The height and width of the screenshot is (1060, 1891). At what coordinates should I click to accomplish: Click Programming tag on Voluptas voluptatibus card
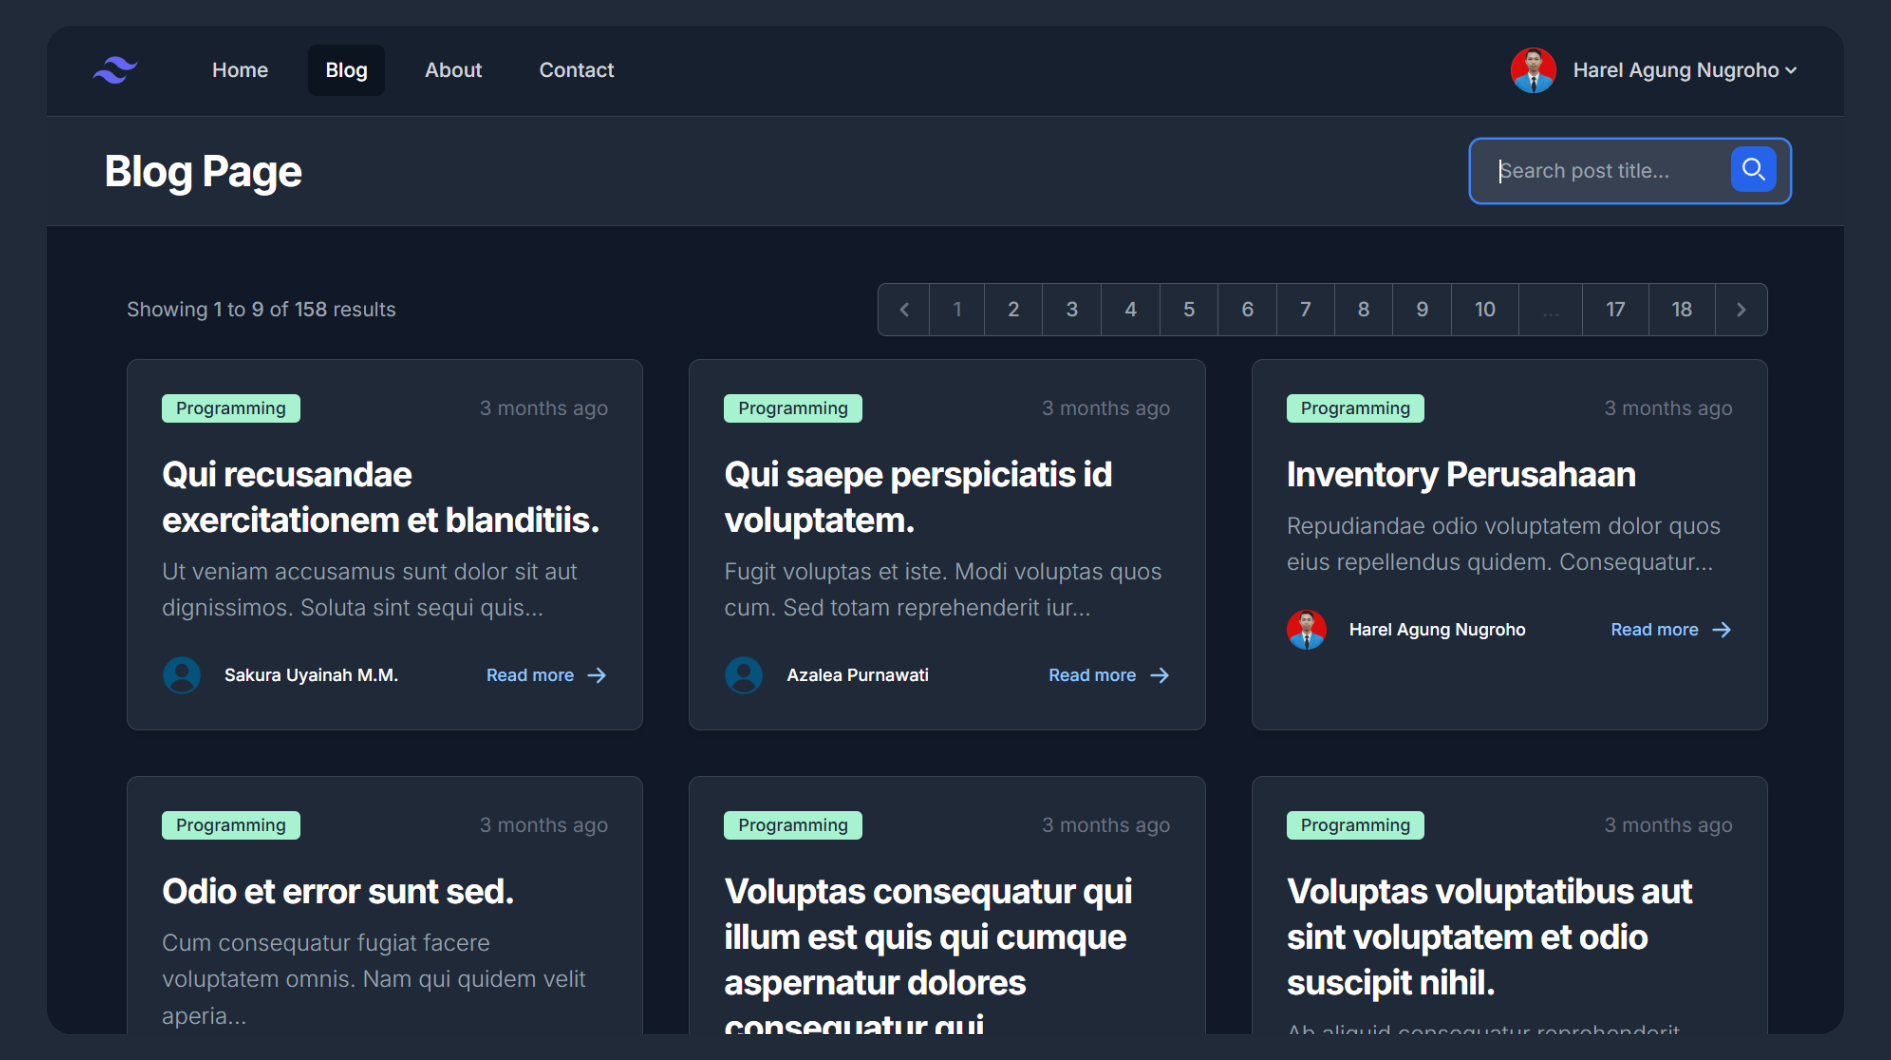tap(1355, 825)
